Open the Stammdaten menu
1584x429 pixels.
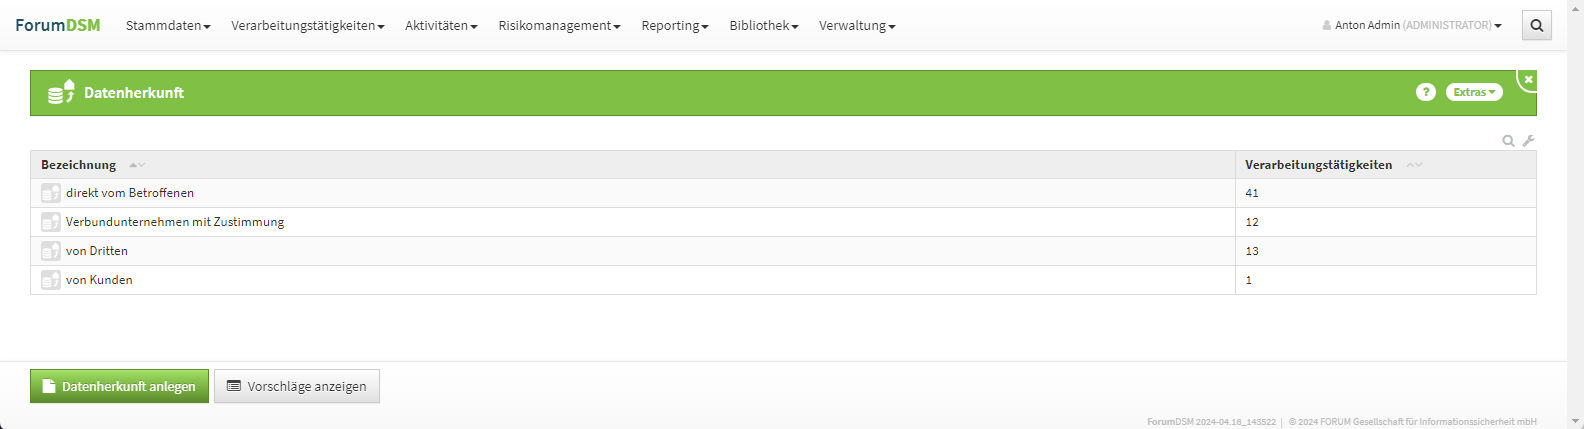(x=168, y=26)
